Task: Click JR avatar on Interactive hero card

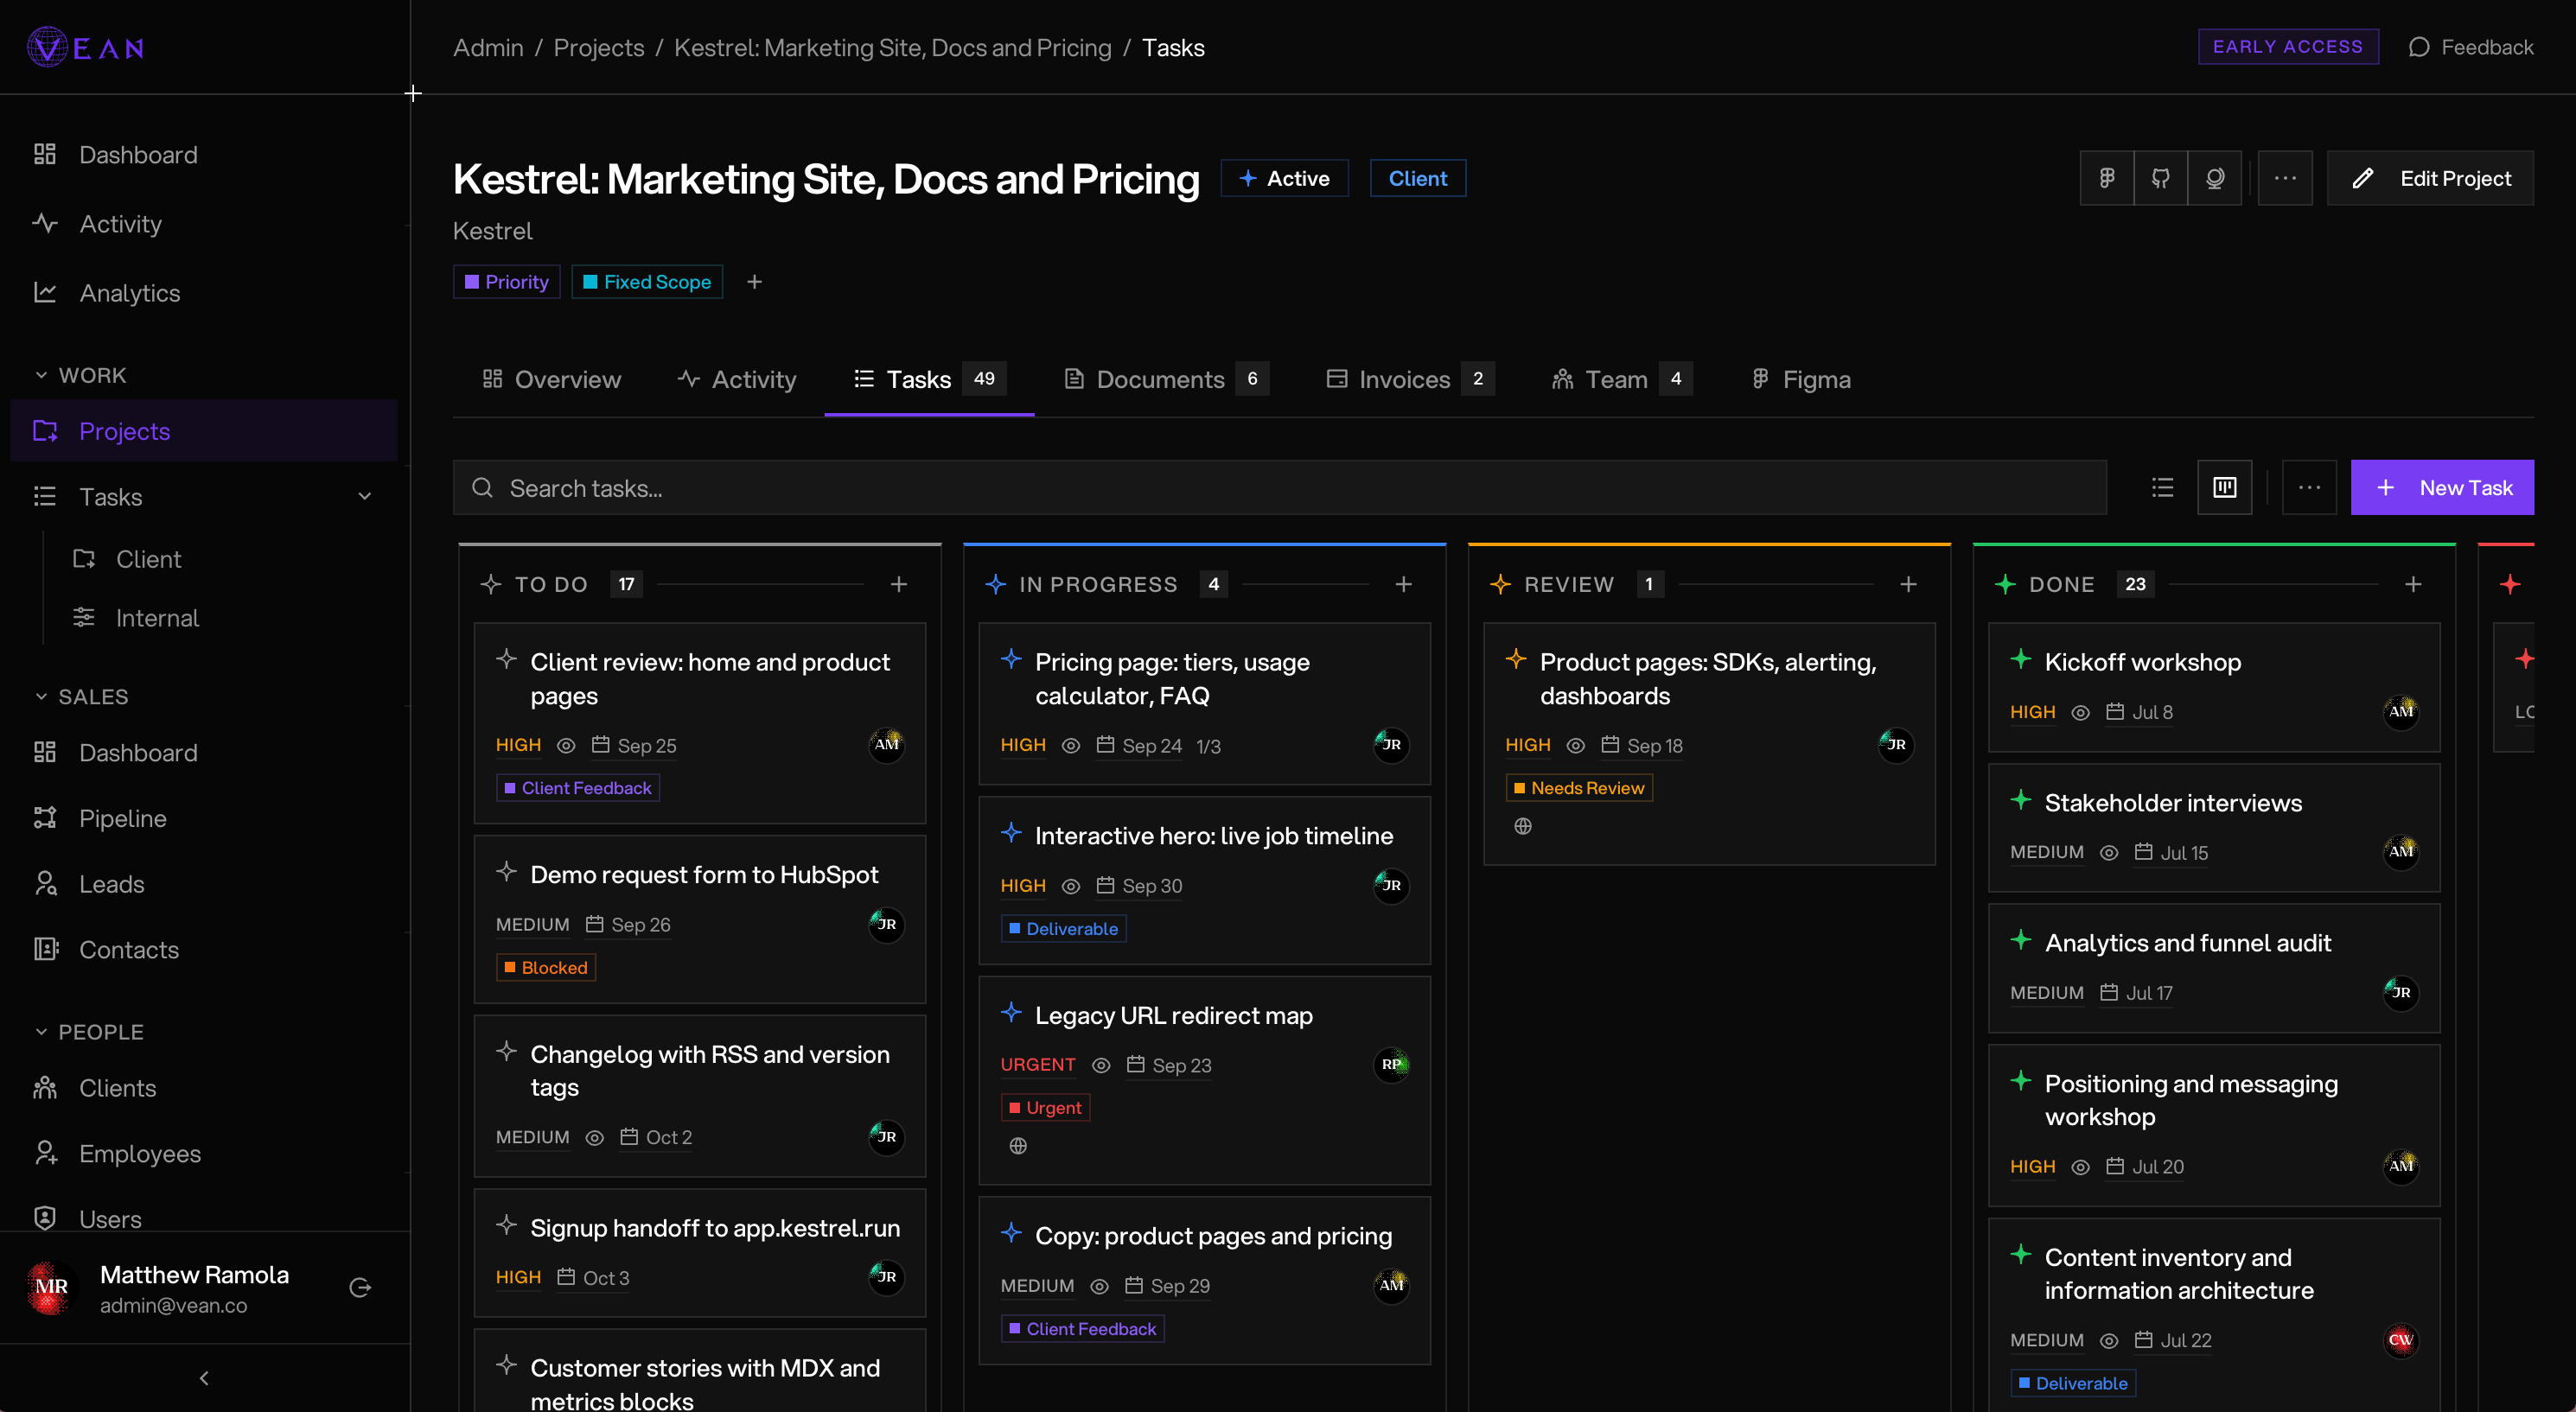Action: click(1391, 886)
